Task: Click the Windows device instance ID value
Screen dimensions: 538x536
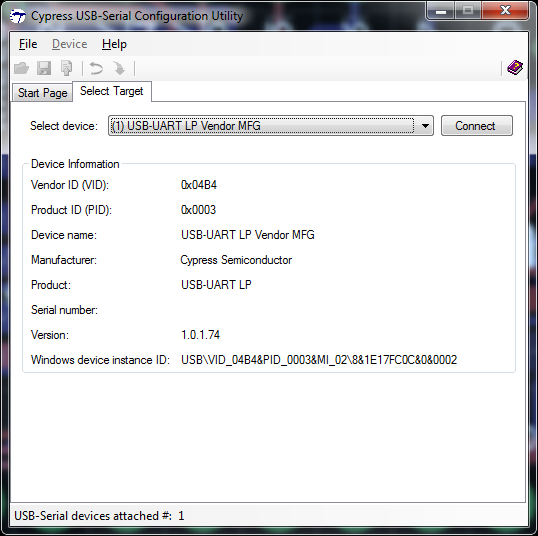Action: (x=319, y=360)
